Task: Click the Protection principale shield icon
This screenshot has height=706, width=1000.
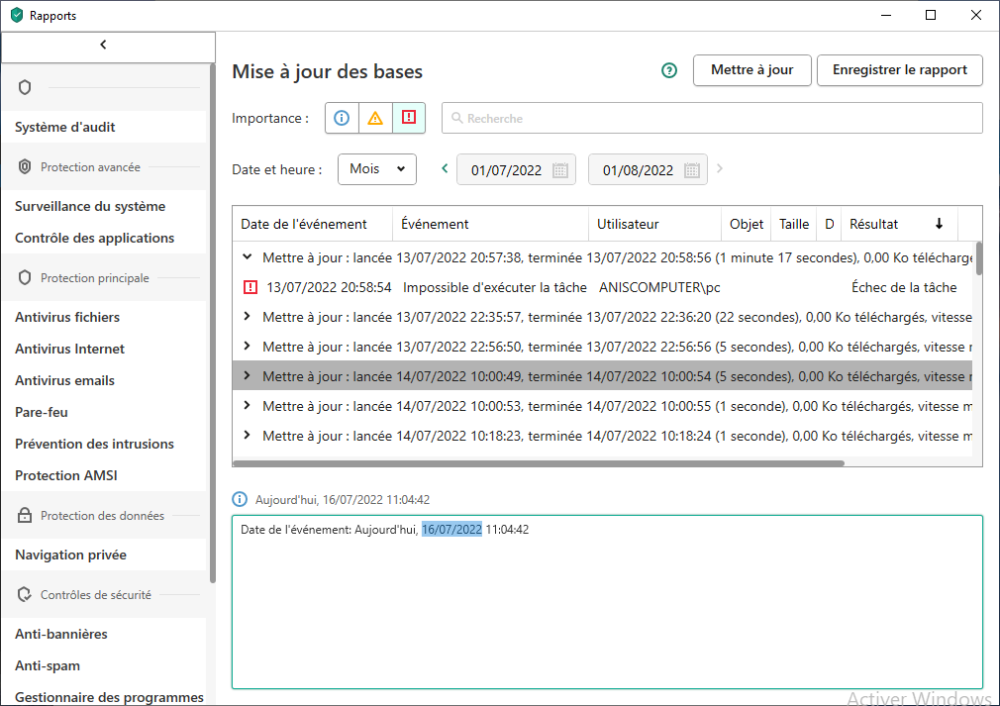Action: click(25, 277)
